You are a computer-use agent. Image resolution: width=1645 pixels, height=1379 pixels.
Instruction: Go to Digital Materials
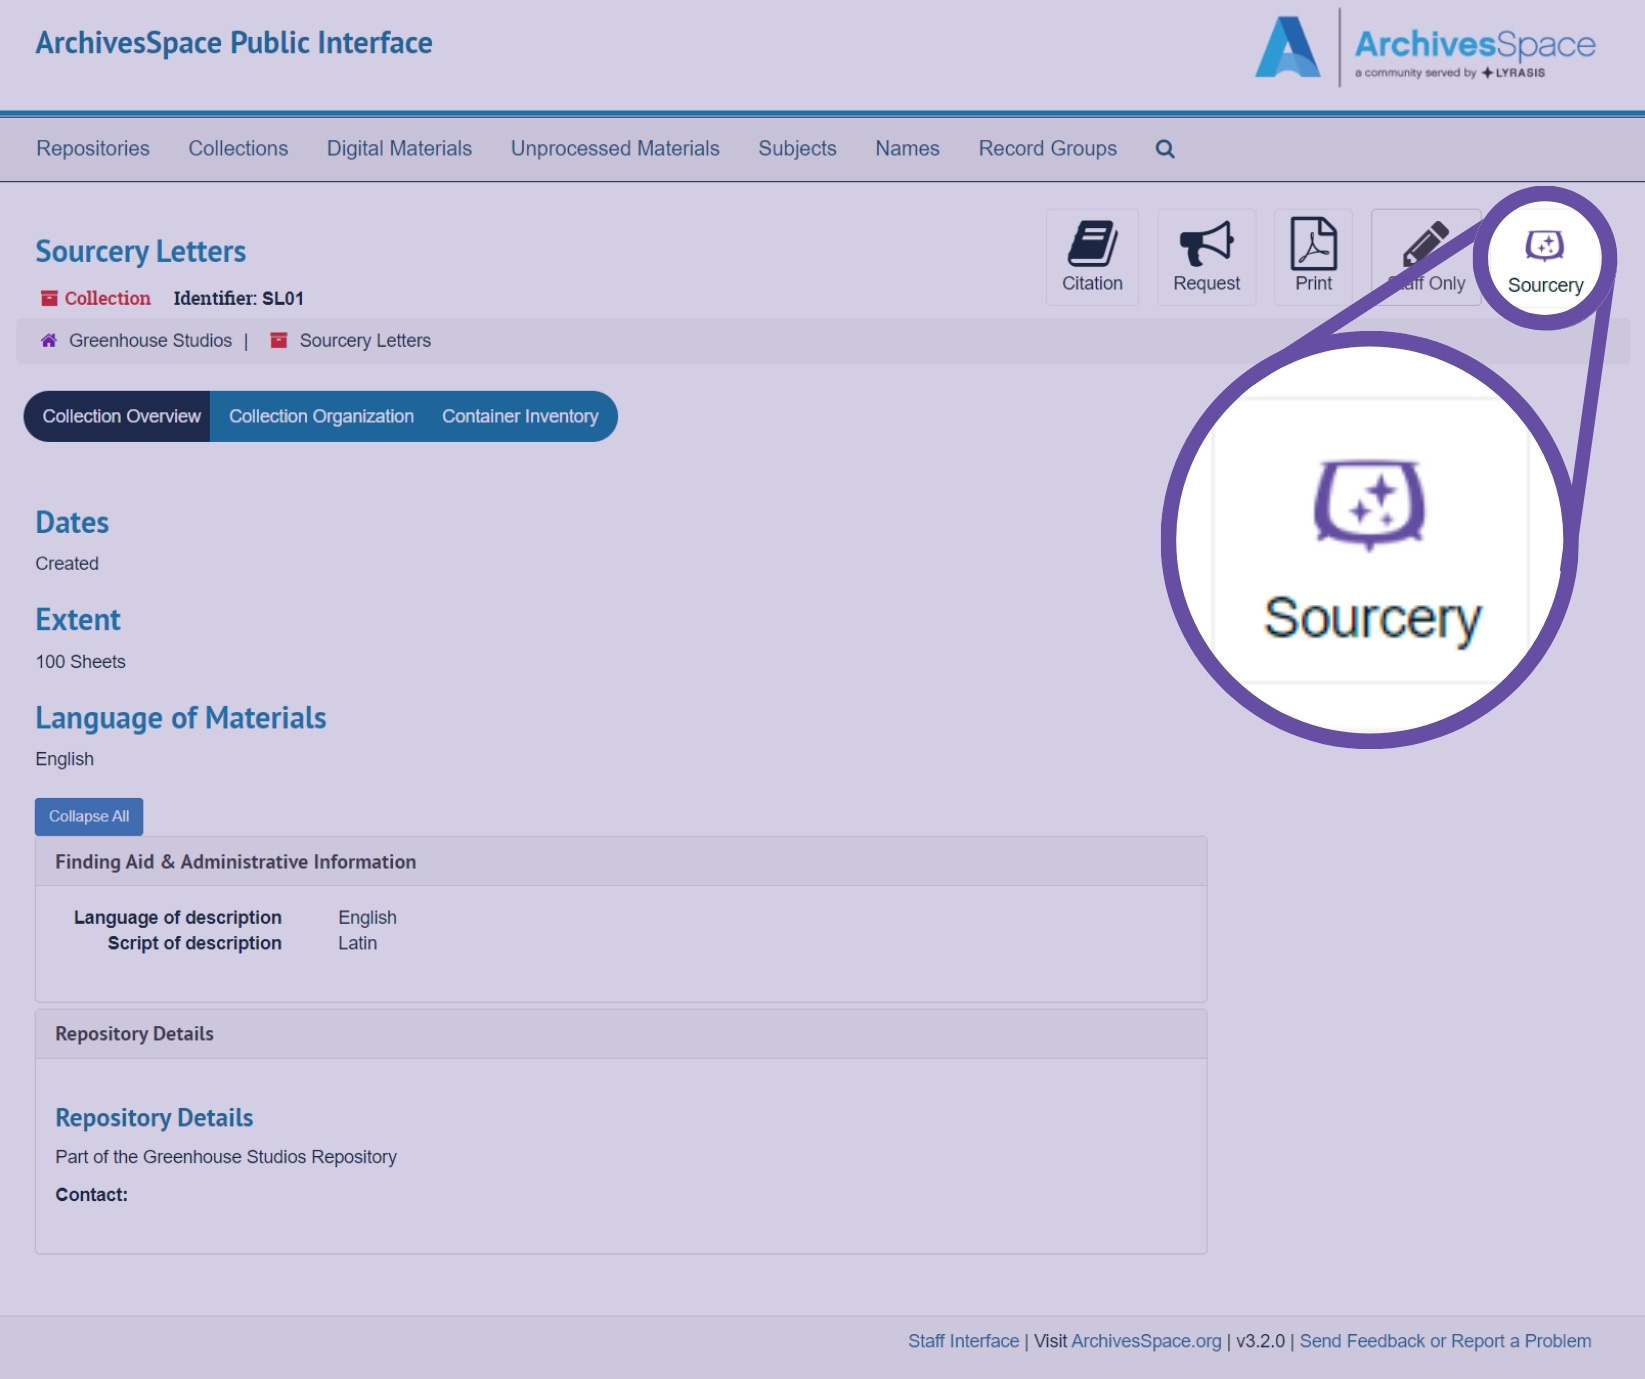pos(399,149)
